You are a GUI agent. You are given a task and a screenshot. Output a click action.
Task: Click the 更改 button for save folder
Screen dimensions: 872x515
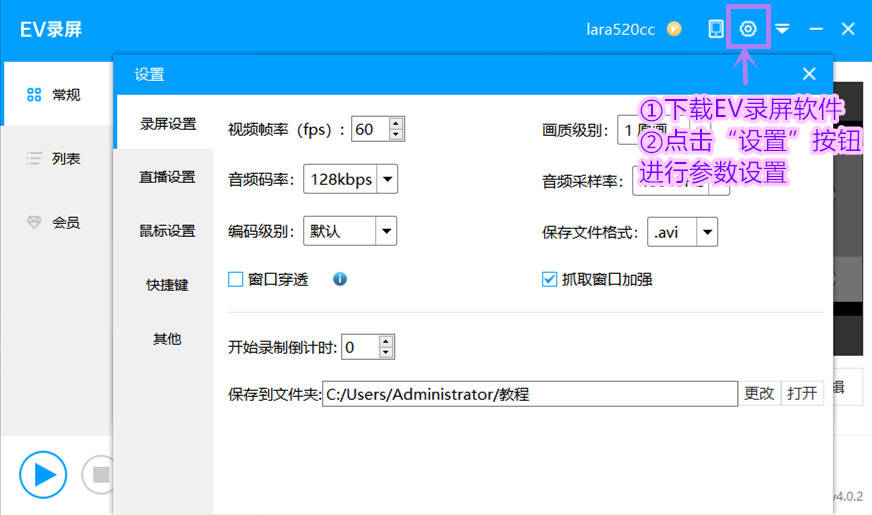point(759,394)
